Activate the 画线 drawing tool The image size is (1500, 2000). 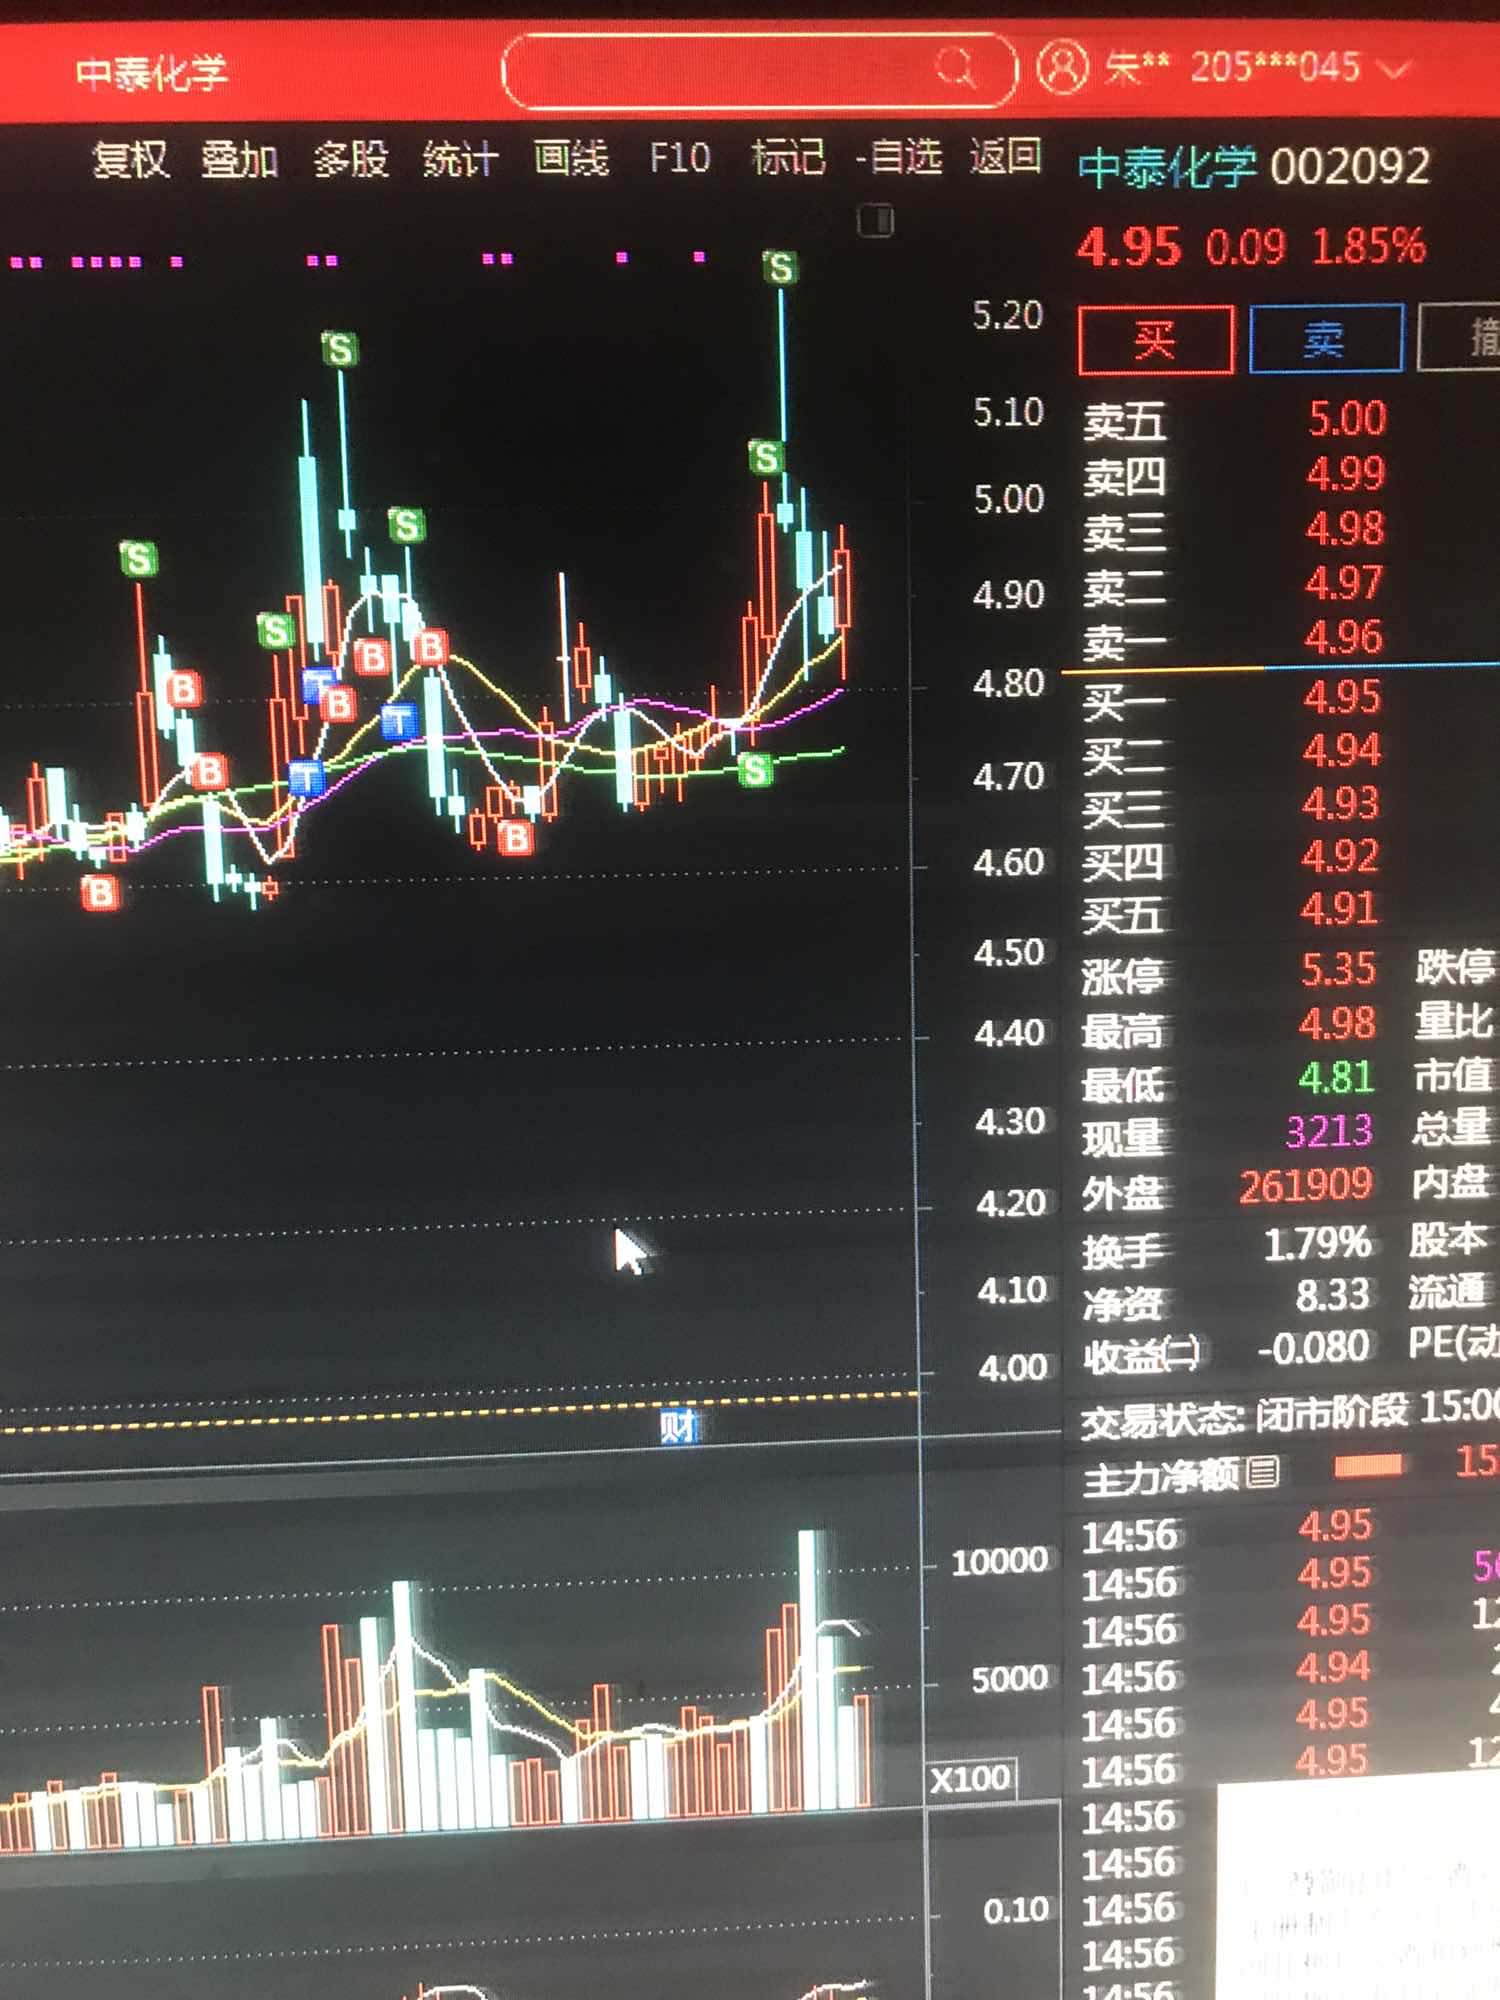(571, 158)
